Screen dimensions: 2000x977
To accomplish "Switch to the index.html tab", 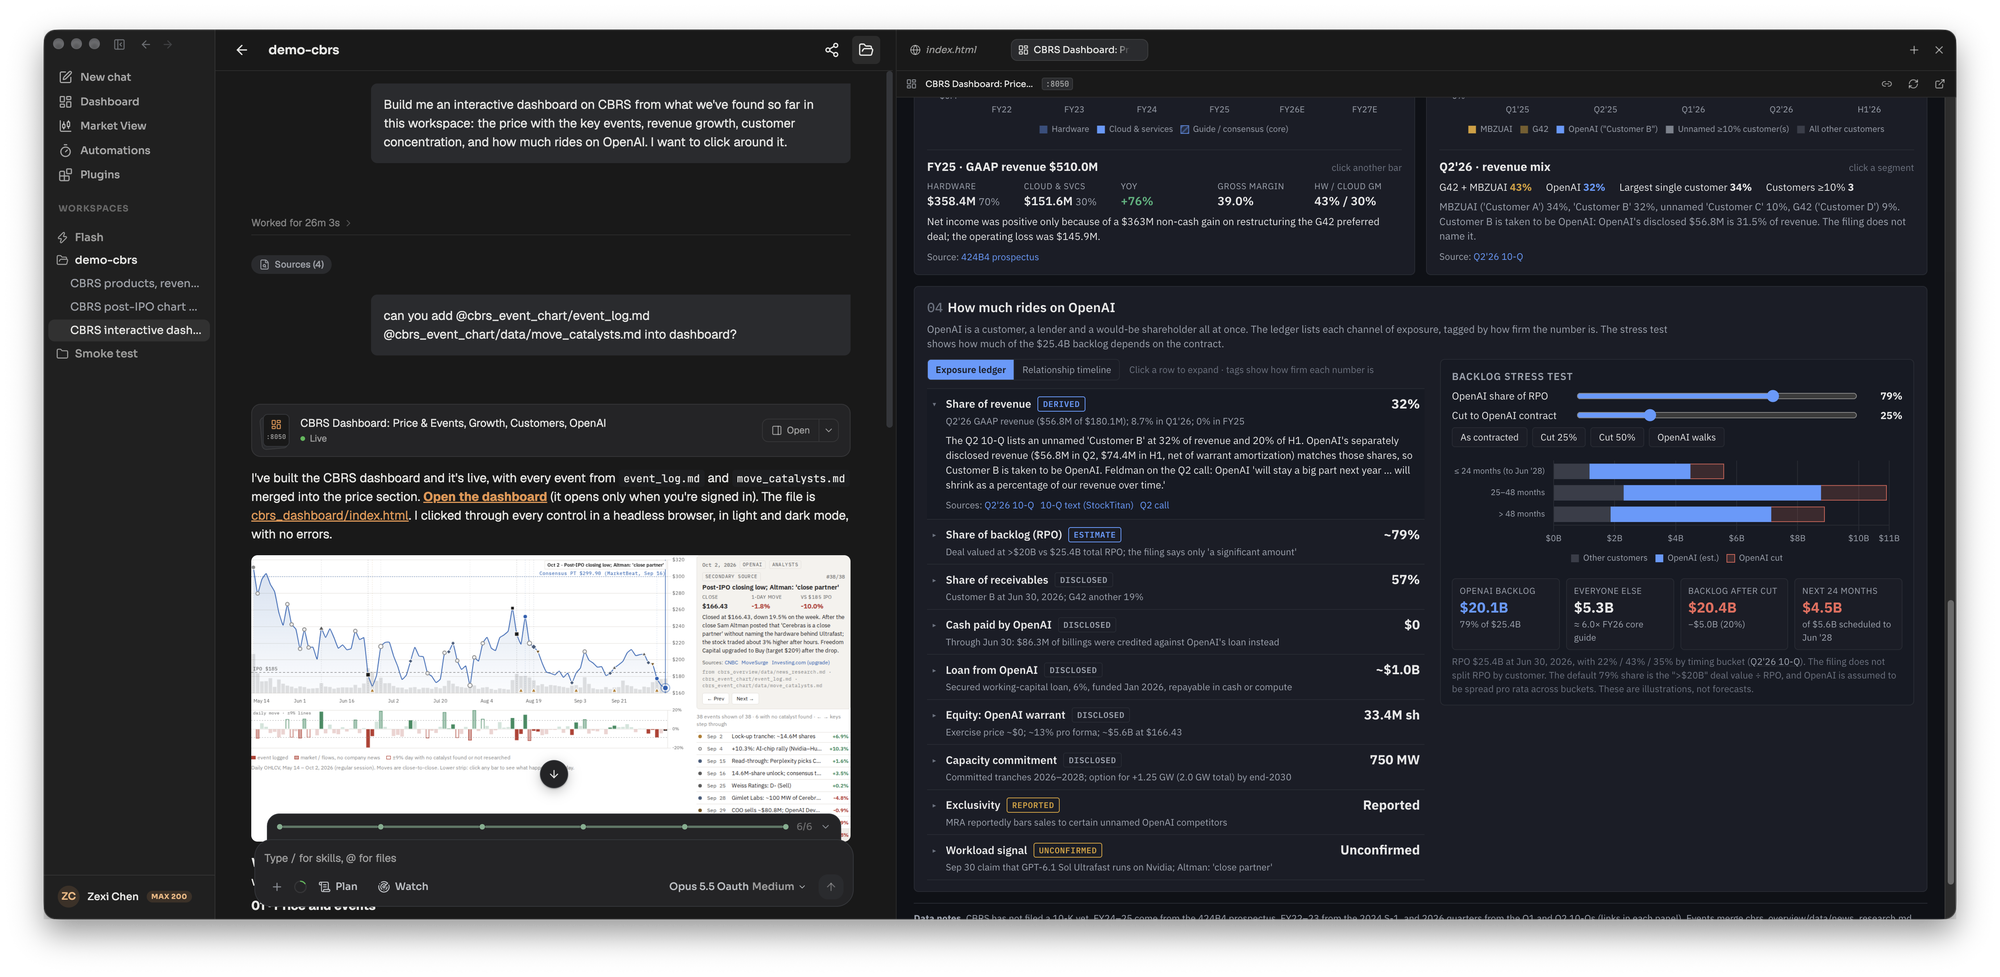I will point(943,50).
